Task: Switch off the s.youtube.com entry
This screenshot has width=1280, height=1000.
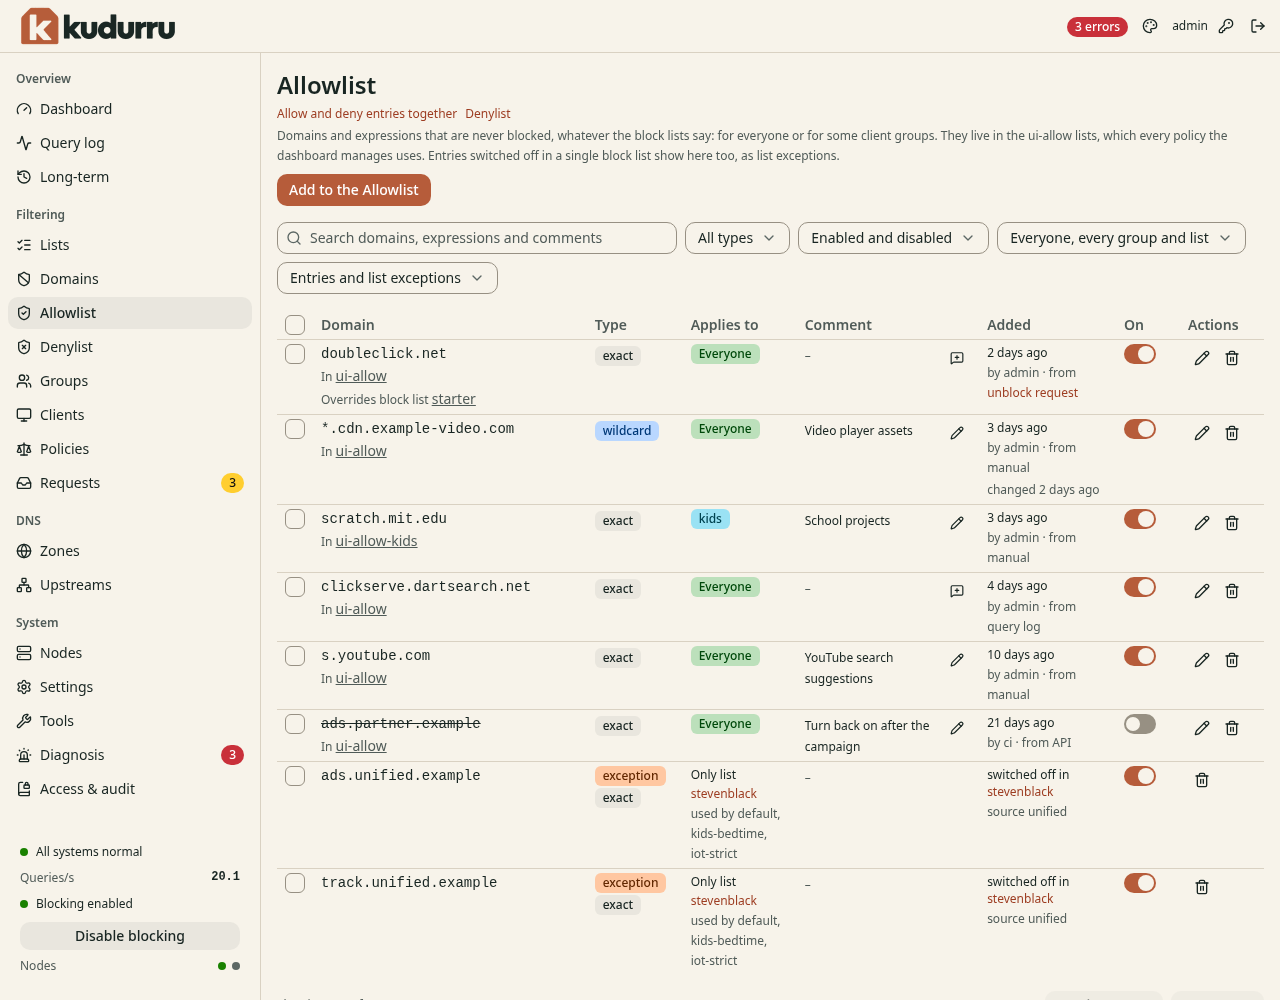Action: 1140,656
